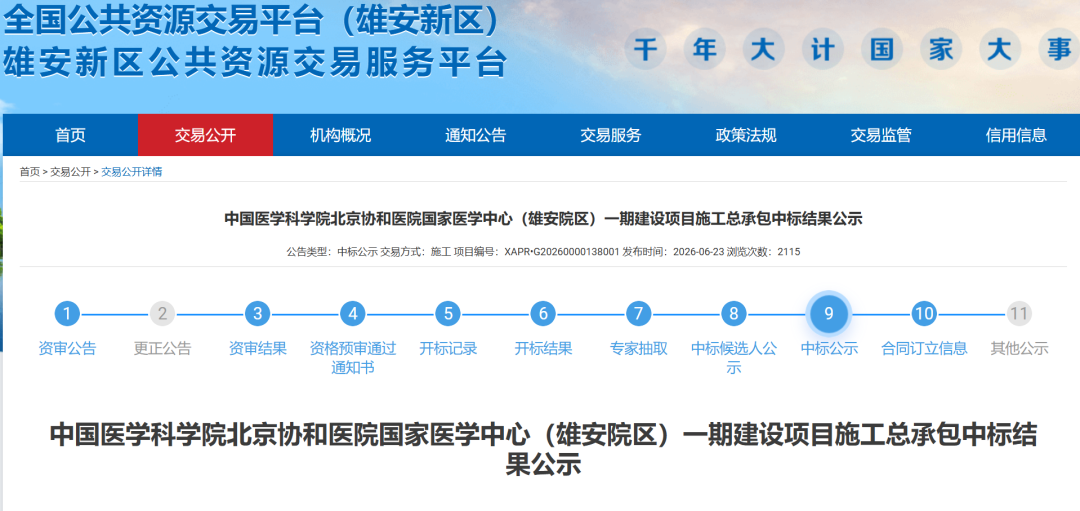This screenshot has height=511, width=1080.
Task: Open the 更正公告 step label
Action: (x=162, y=348)
